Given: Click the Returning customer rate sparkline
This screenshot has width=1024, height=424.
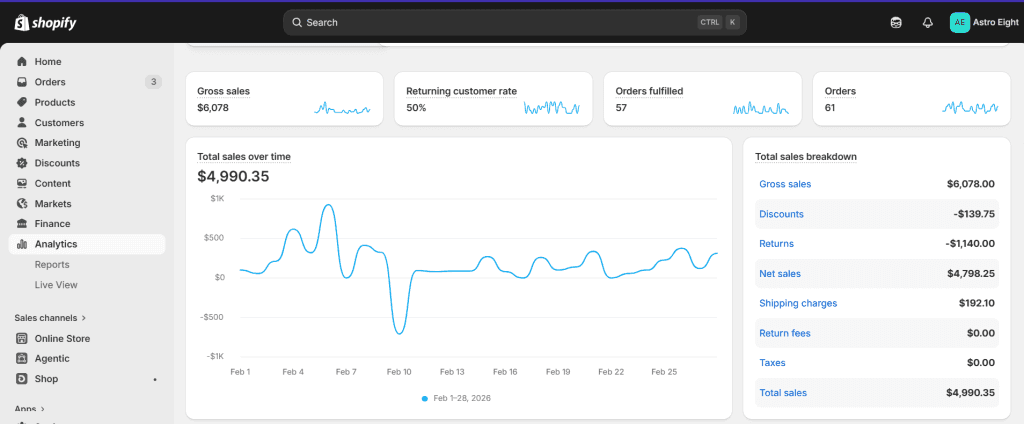Looking at the screenshot, I should point(552,108).
